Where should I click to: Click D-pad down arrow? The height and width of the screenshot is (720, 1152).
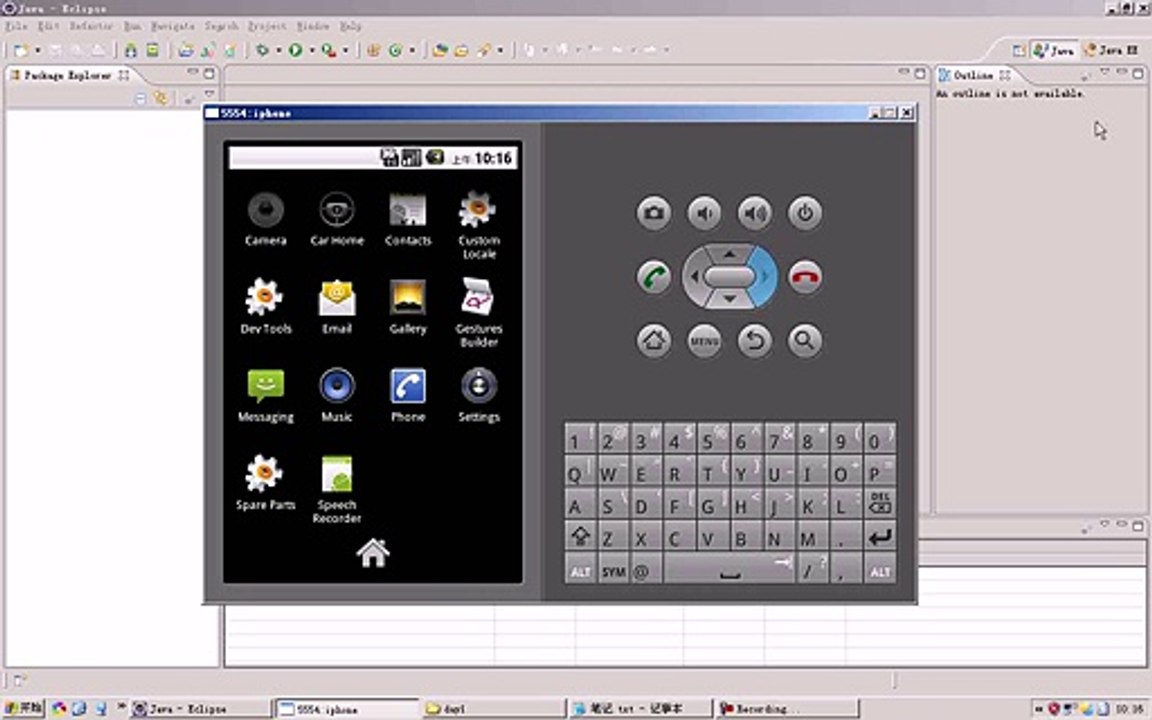point(729,299)
